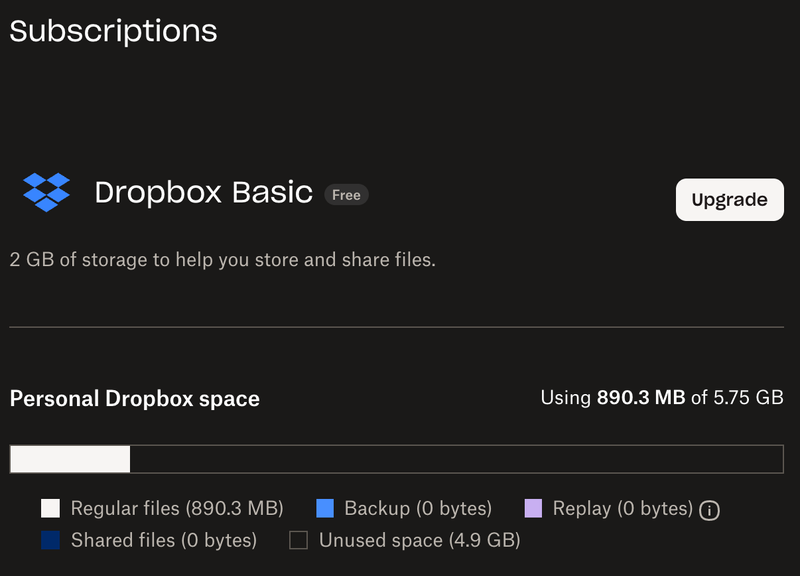The height and width of the screenshot is (576, 800).
Task: Click the Free plan badge
Action: pyautogui.click(x=346, y=195)
